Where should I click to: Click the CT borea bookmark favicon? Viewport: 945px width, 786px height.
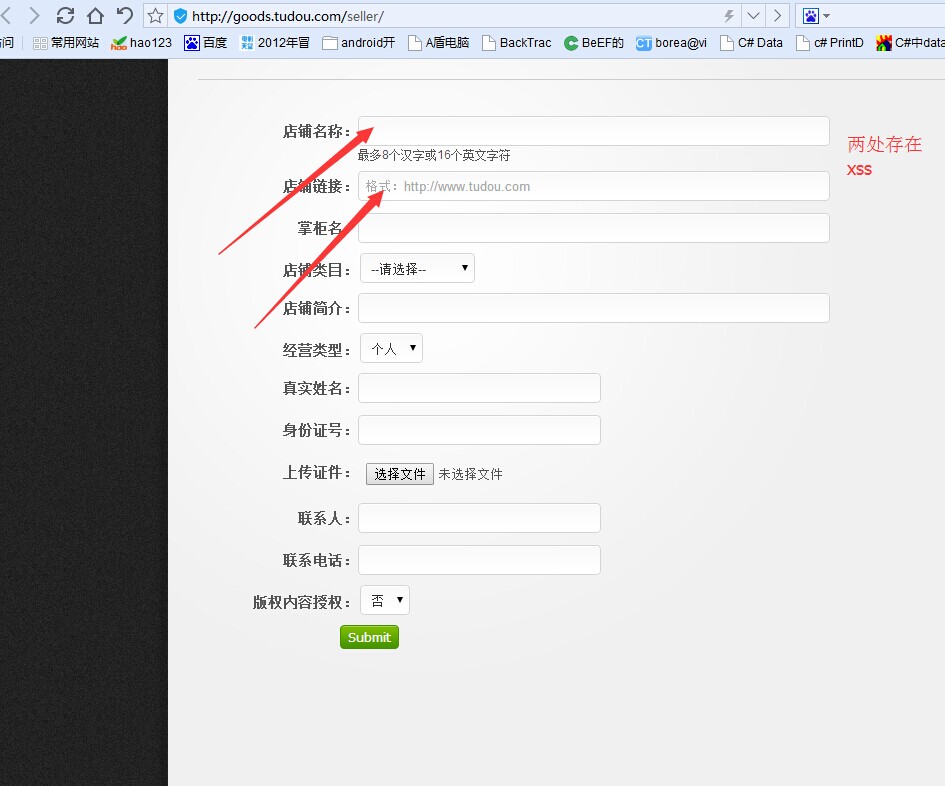point(644,43)
